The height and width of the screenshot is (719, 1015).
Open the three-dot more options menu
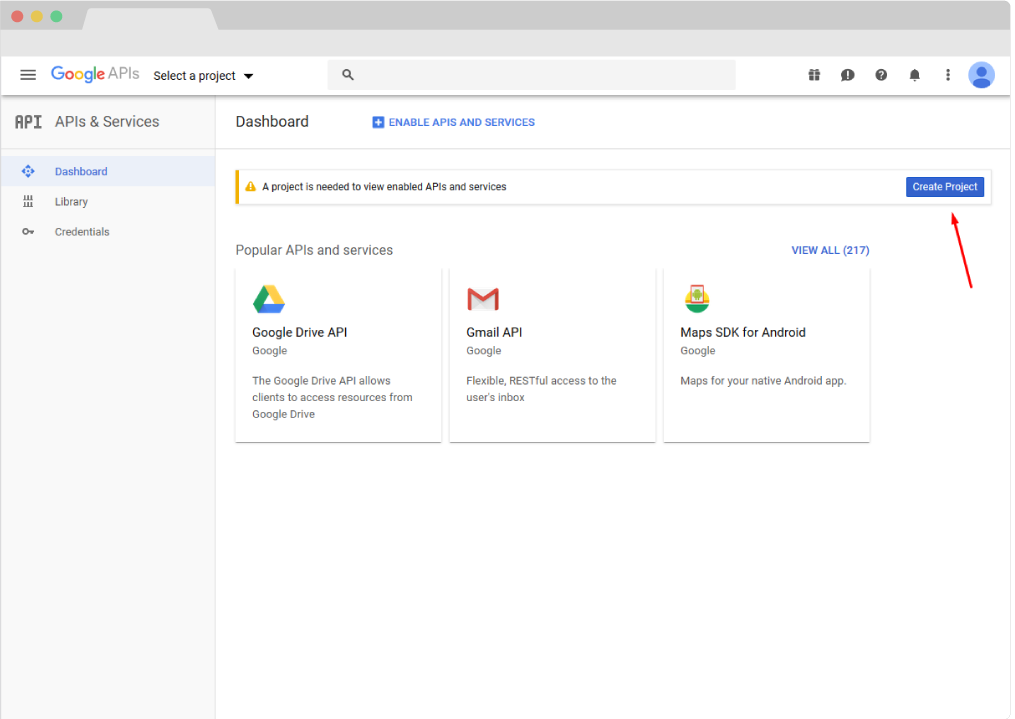(948, 75)
